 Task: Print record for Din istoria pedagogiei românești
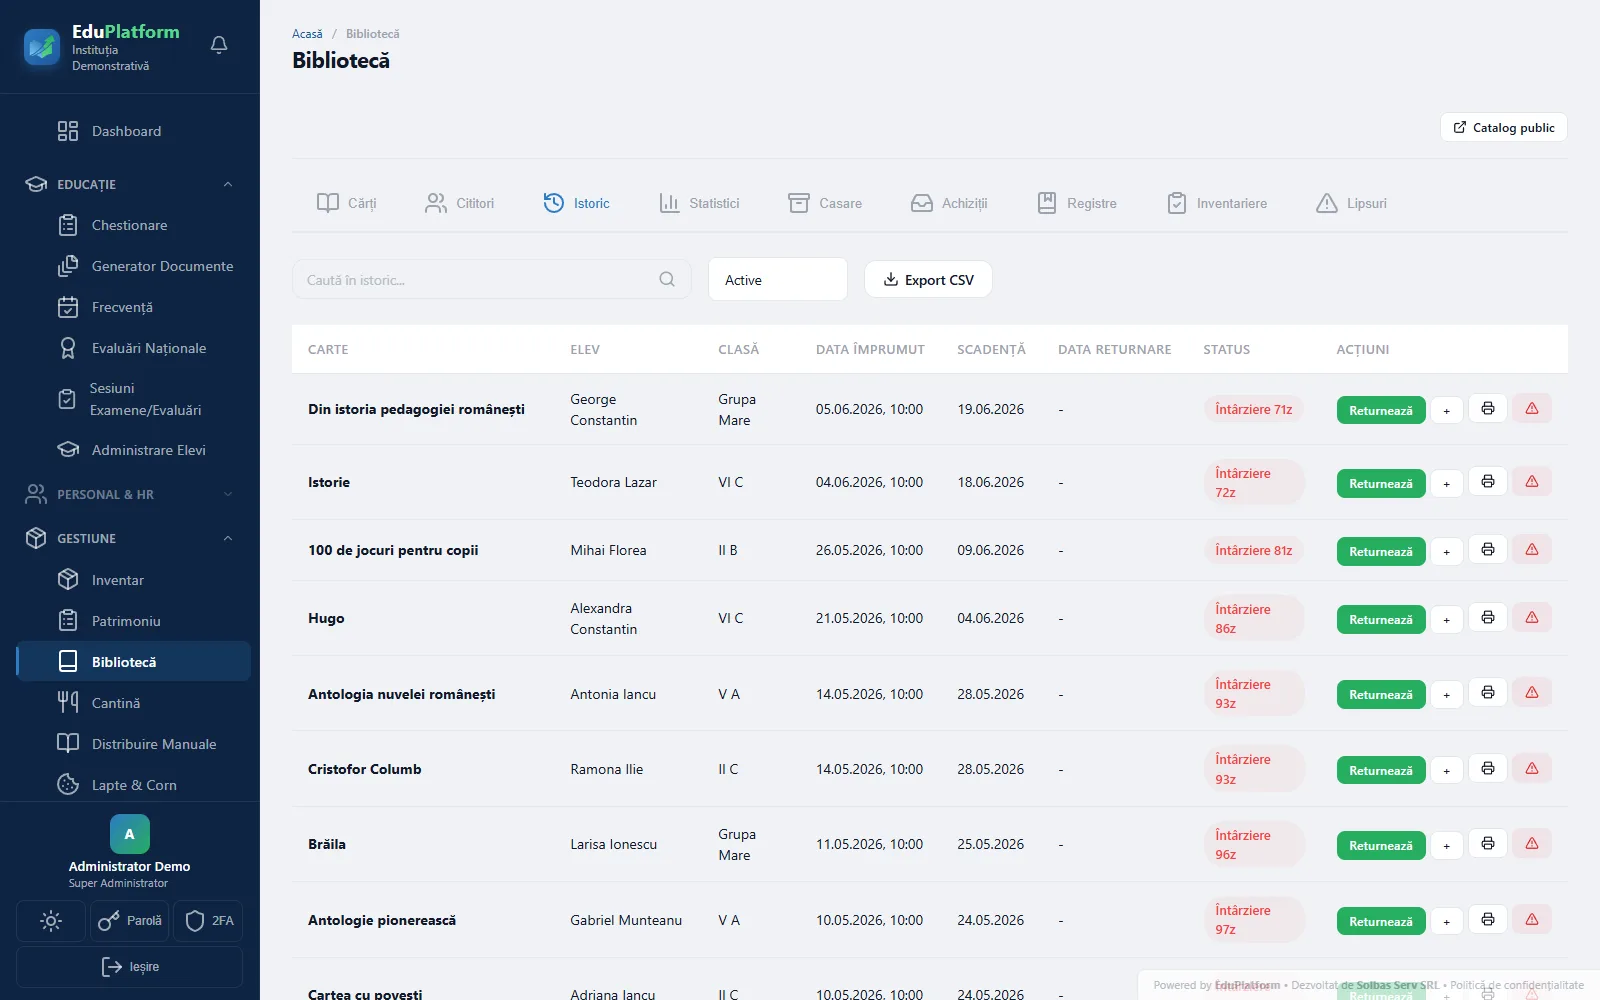point(1488,408)
